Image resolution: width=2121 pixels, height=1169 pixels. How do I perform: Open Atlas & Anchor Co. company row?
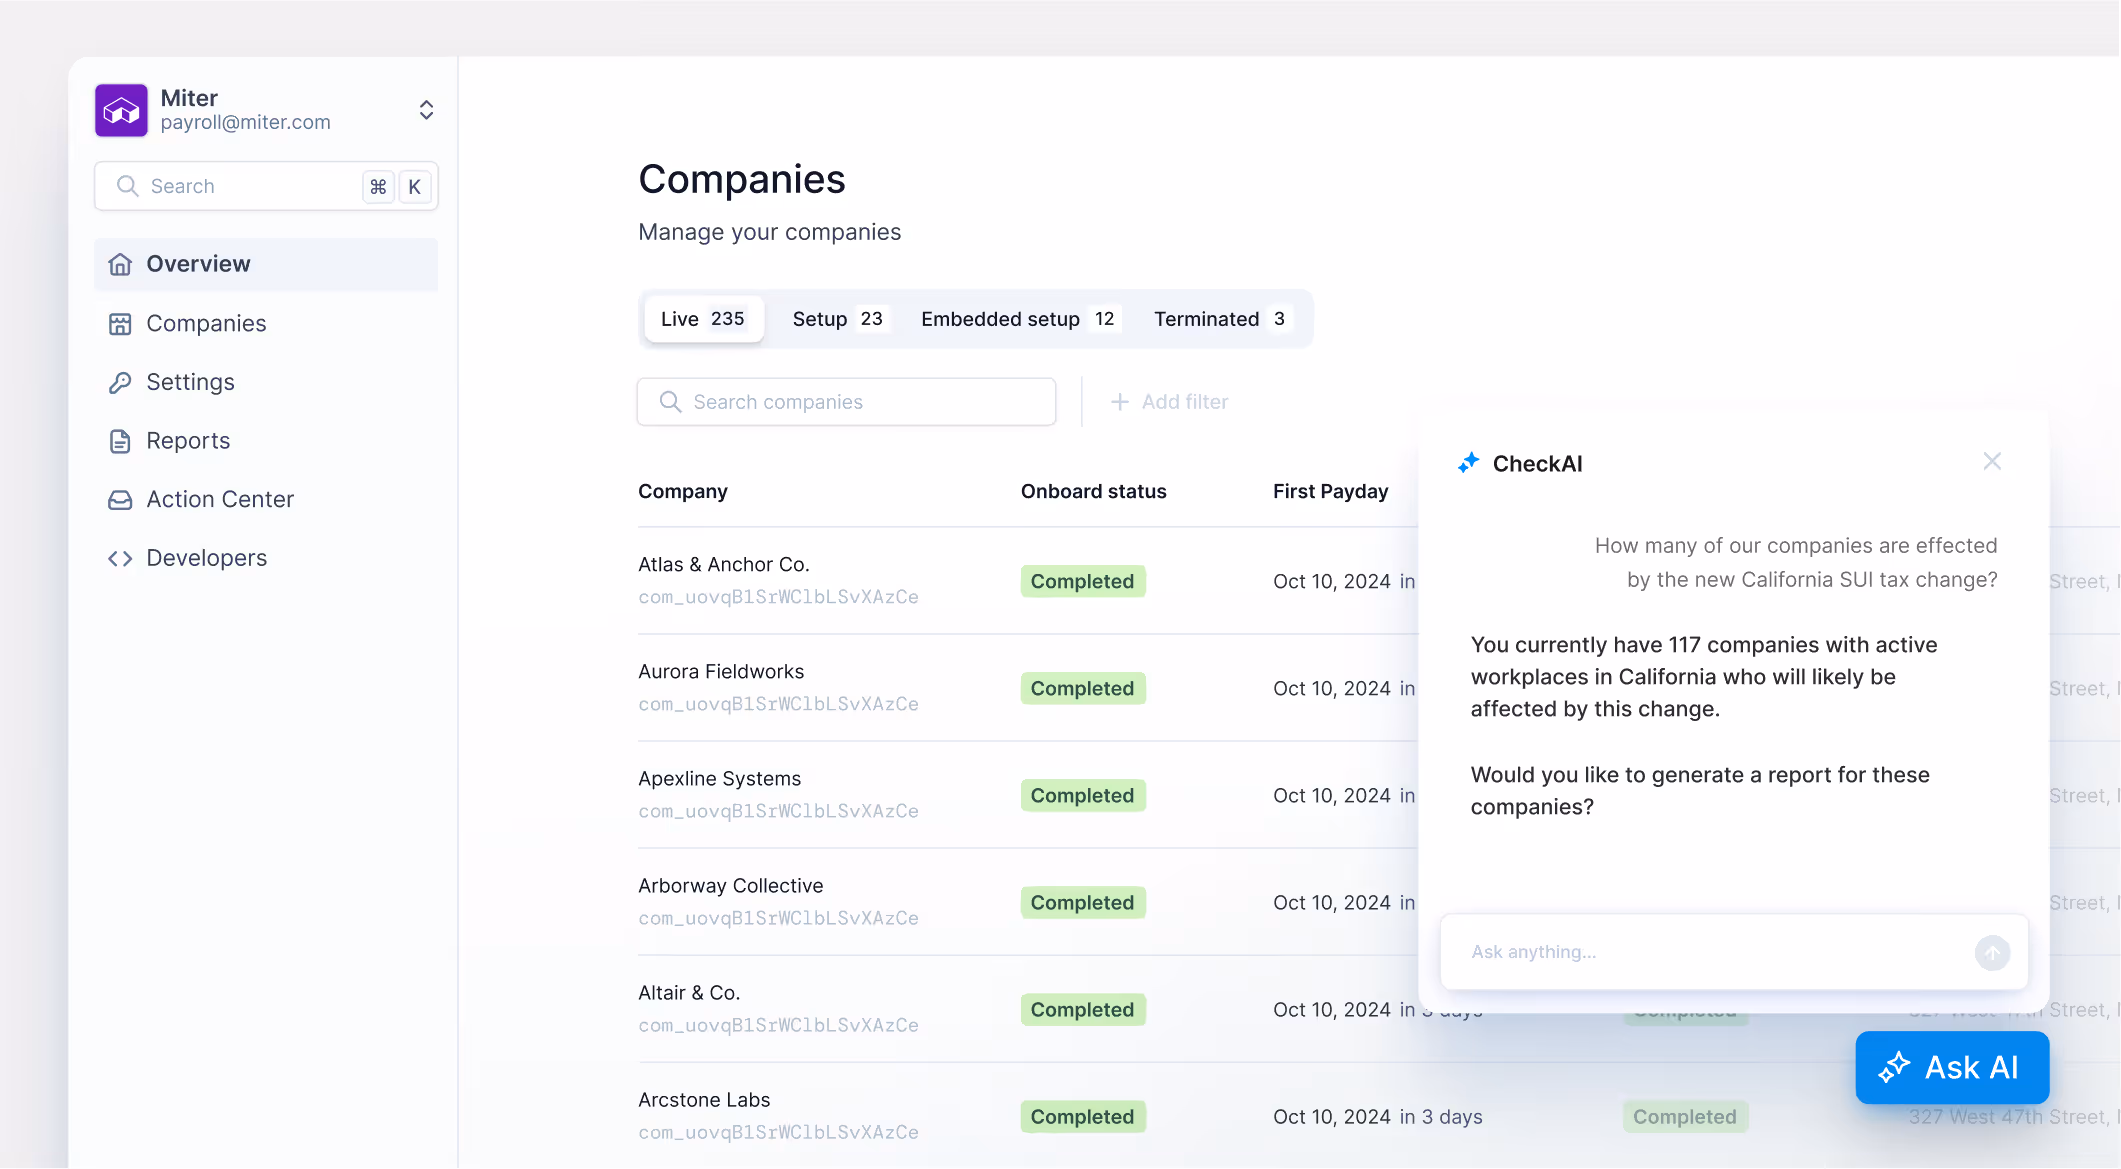(x=724, y=565)
